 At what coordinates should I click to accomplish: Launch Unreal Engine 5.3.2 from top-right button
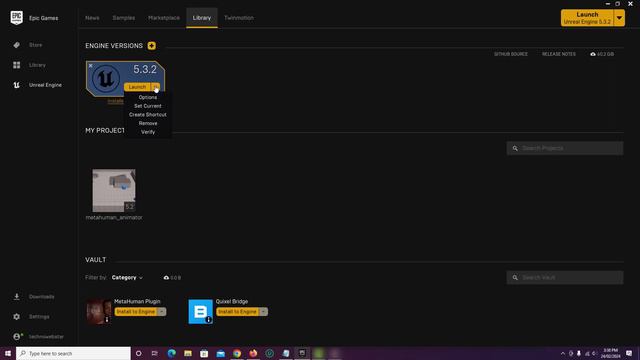coord(587,18)
